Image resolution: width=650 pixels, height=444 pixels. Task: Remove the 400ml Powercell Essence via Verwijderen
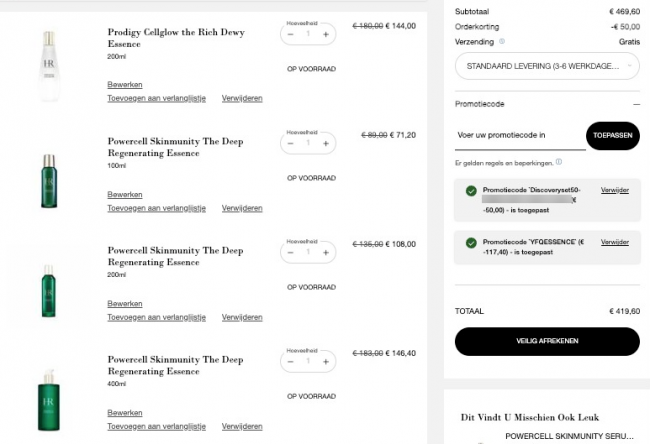(242, 426)
